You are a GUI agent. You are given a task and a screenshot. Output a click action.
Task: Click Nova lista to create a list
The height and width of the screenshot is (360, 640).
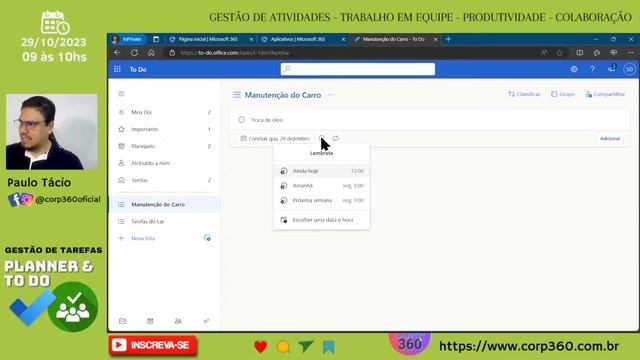point(143,238)
